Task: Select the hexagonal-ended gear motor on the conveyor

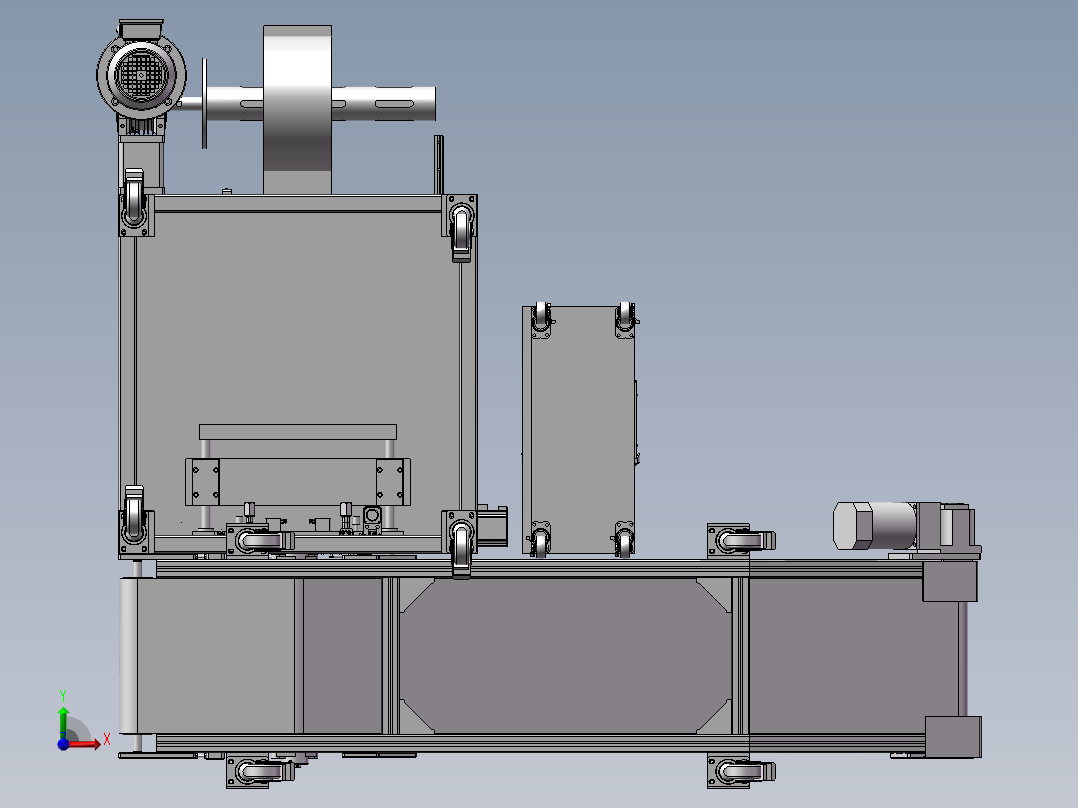Action: click(874, 526)
